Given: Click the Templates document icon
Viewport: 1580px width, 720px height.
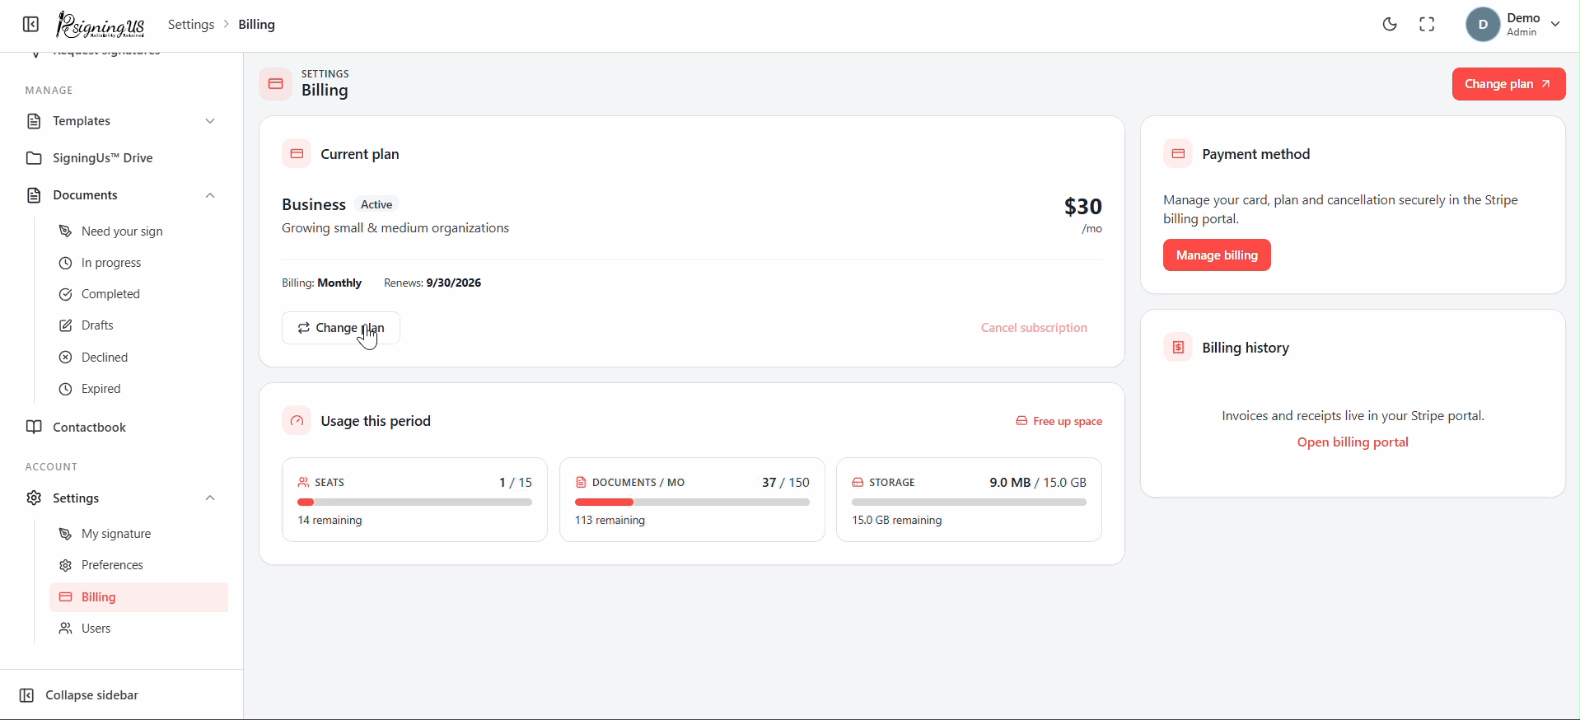Looking at the screenshot, I should coord(34,121).
